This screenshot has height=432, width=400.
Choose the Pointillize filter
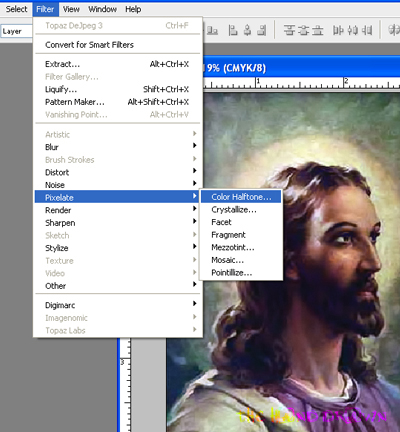pyautogui.click(x=241, y=273)
